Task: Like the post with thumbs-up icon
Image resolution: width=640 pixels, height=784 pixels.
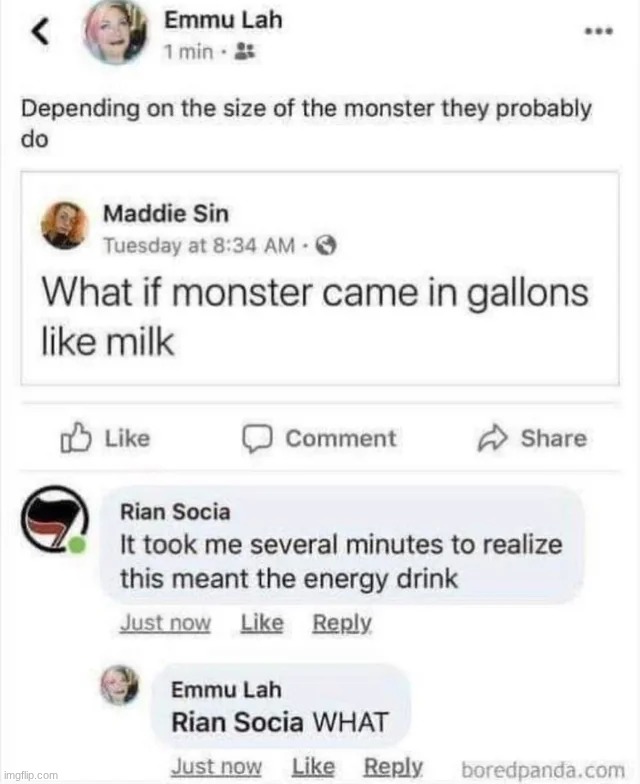Action: pos(75,438)
